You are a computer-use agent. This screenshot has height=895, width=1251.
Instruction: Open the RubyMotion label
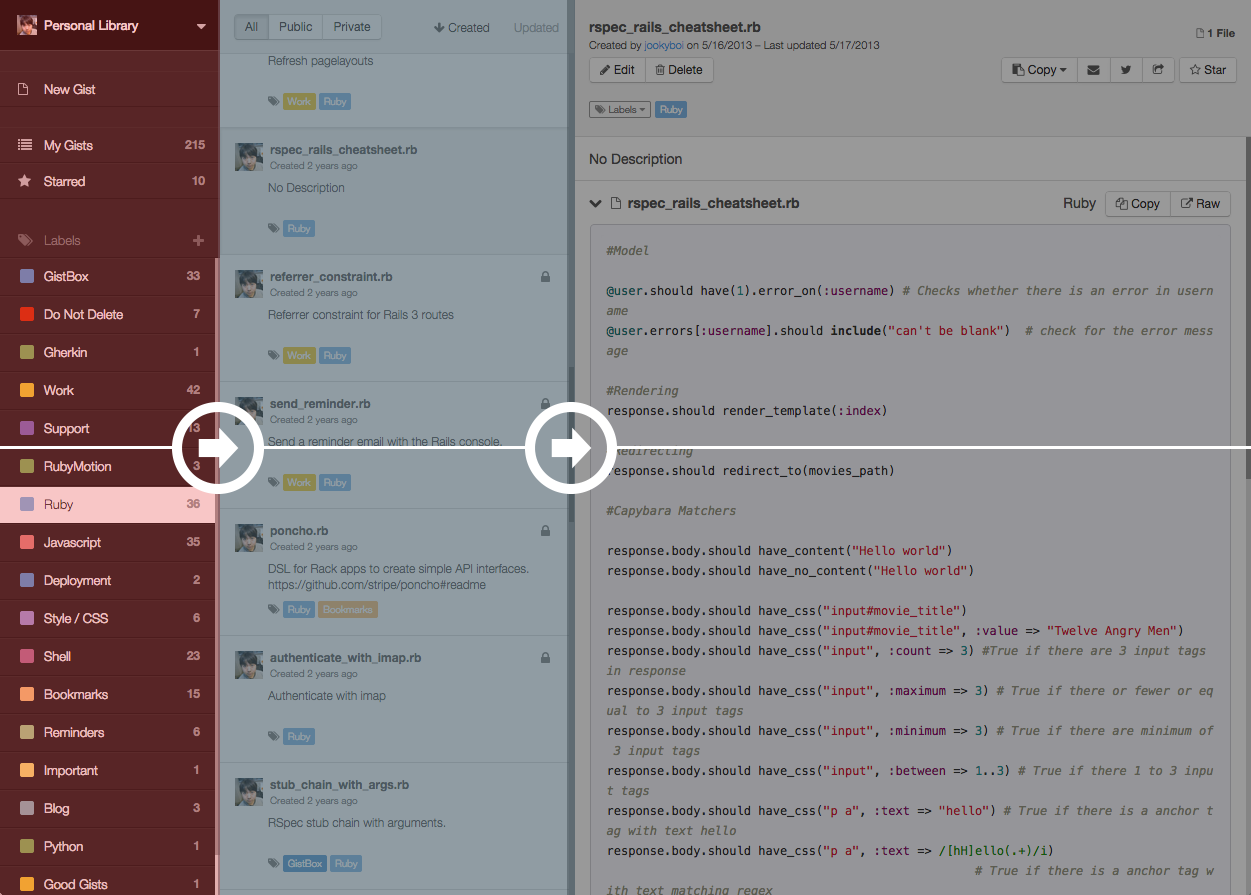point(107,466)
